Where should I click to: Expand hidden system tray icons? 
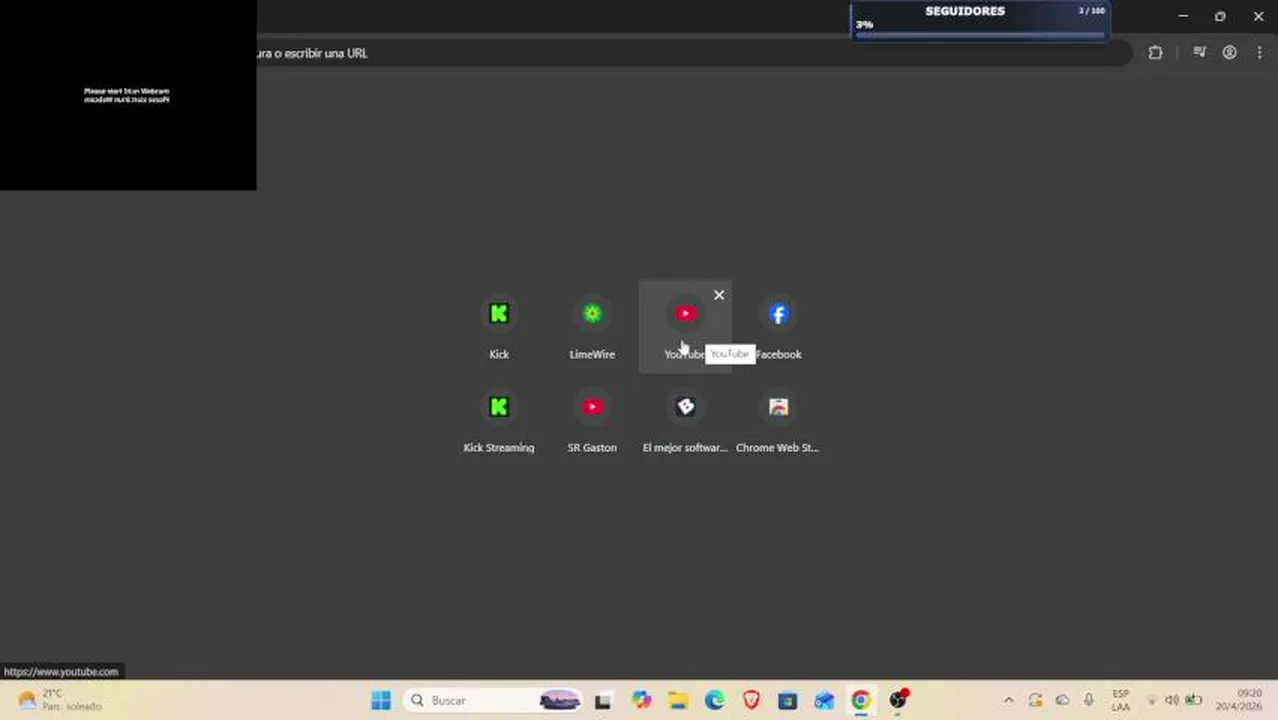point(1008,700)
